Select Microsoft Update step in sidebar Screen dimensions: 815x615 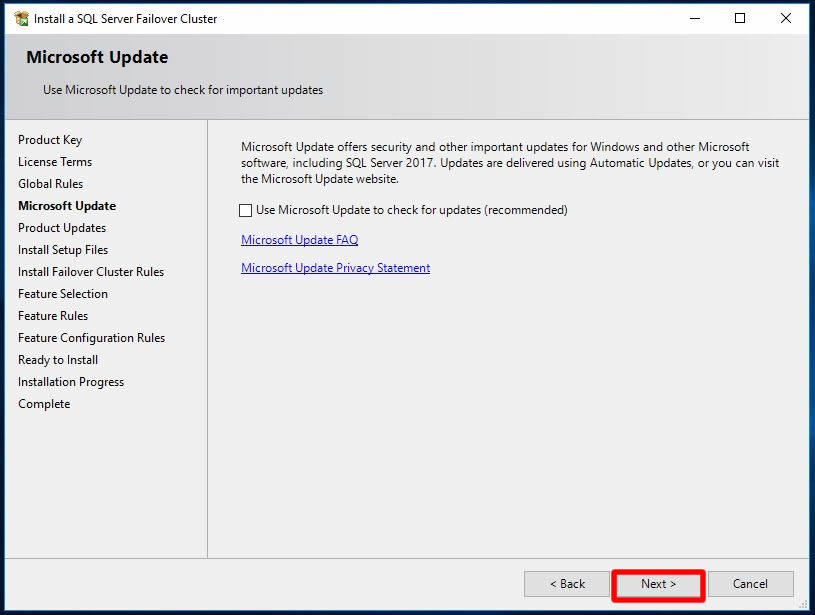(67, 206)
